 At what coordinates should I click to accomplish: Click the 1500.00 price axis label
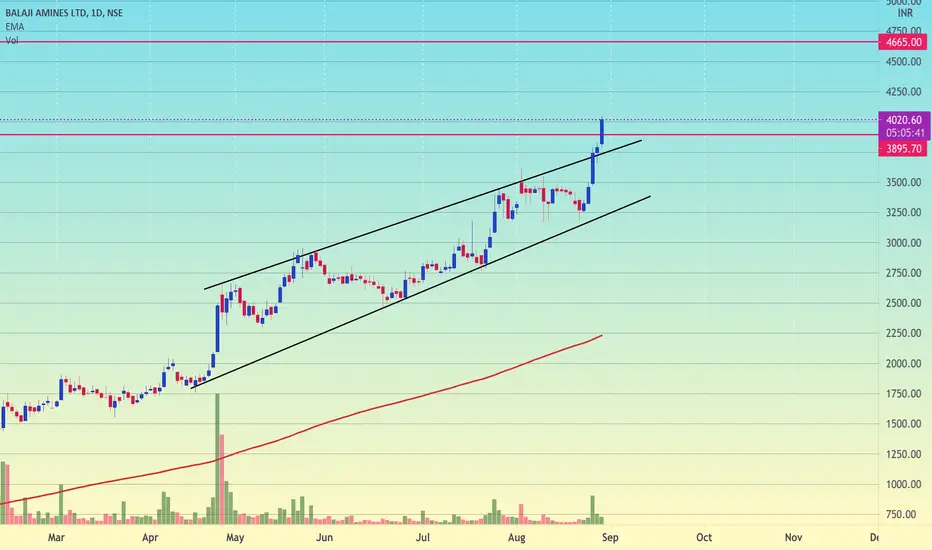point(903,424)
